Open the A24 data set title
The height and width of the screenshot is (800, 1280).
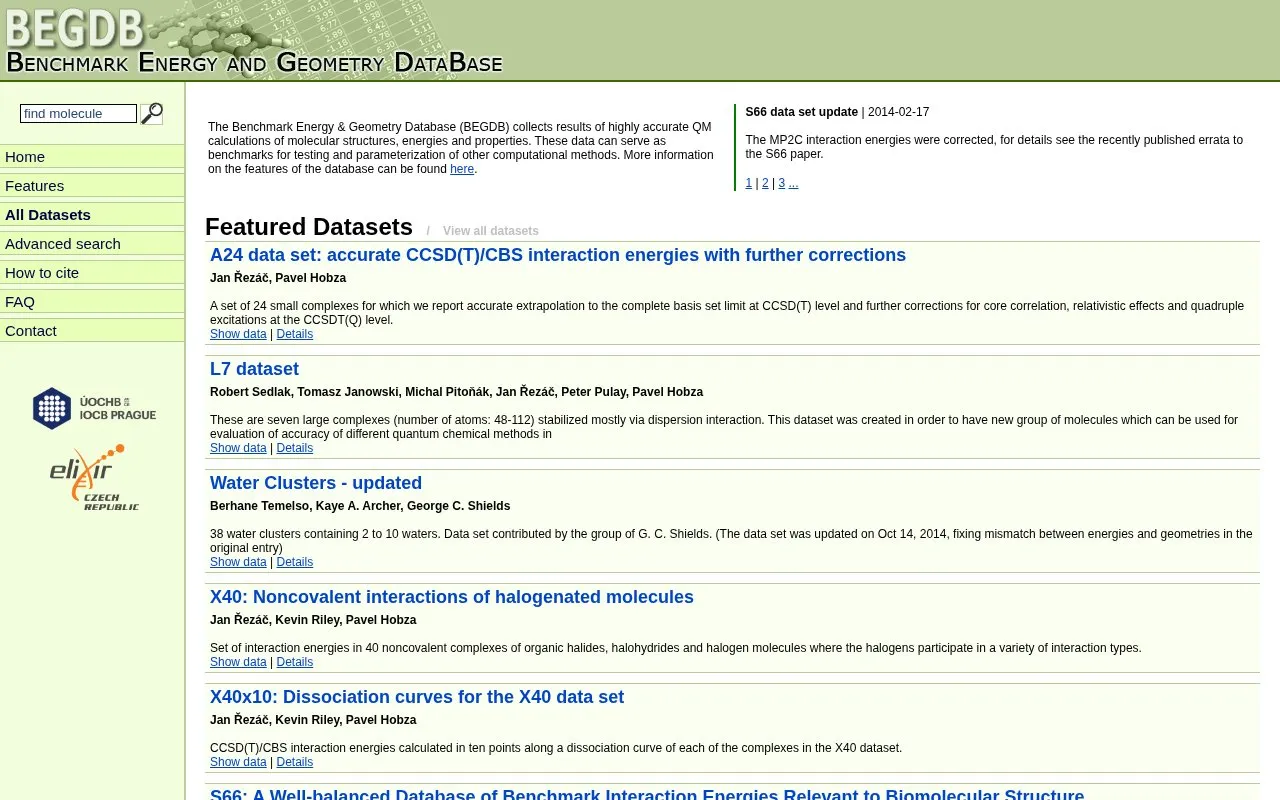(558, 255)
